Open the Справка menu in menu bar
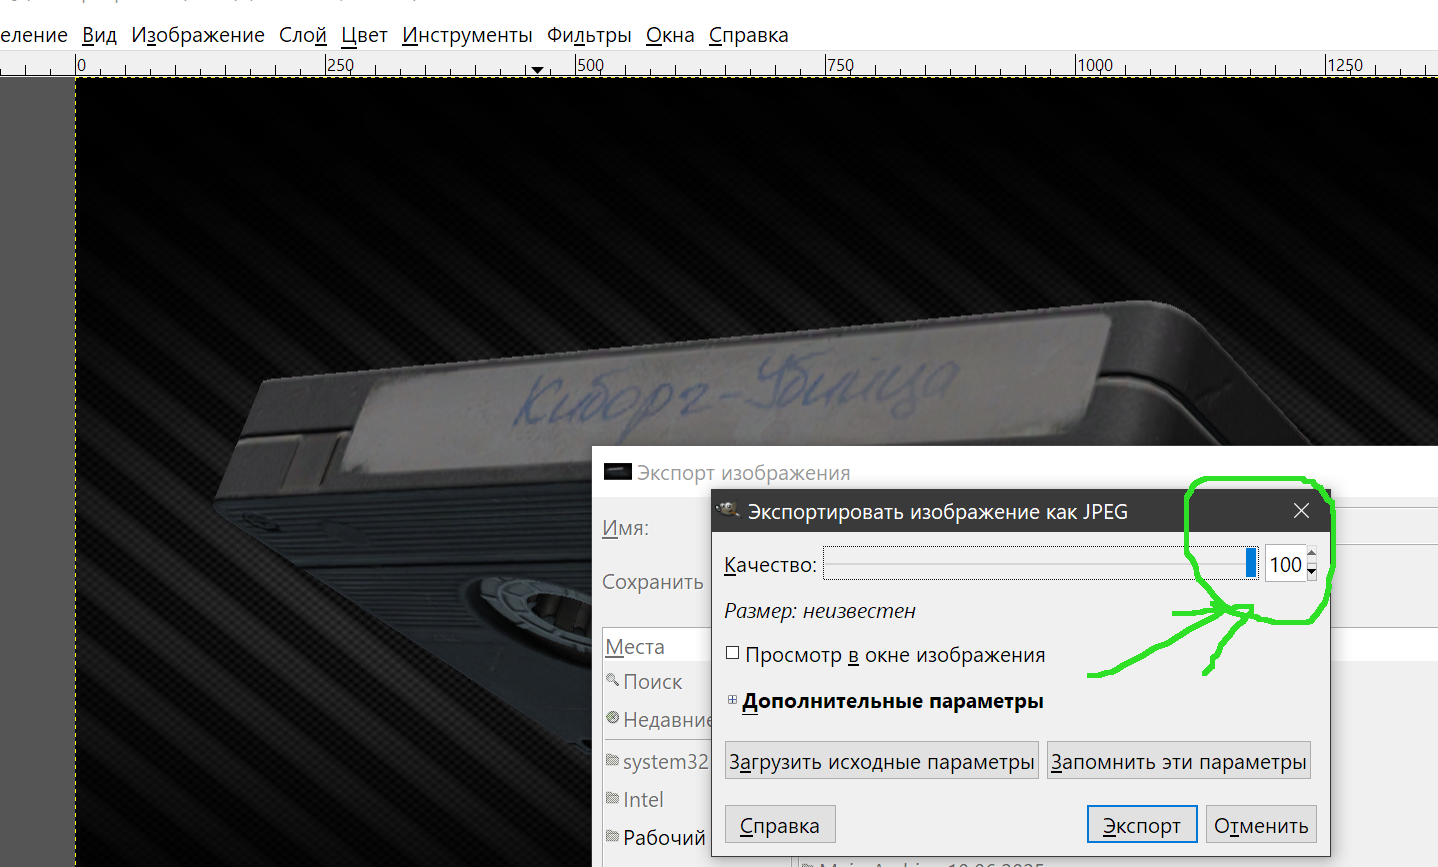The image size is (1438, 867). click(x=749, y=35)
